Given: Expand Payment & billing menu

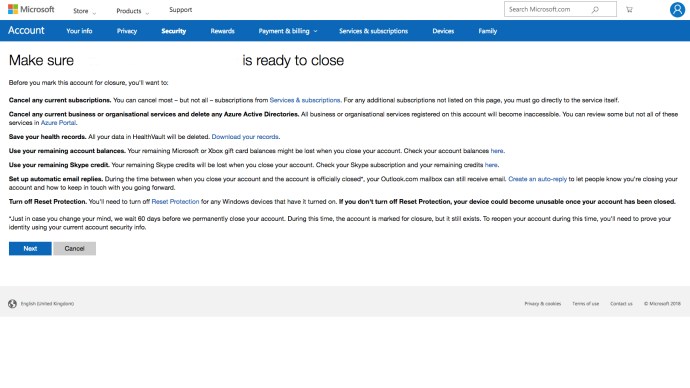Looking at the screenshot, I should [288, 31].
